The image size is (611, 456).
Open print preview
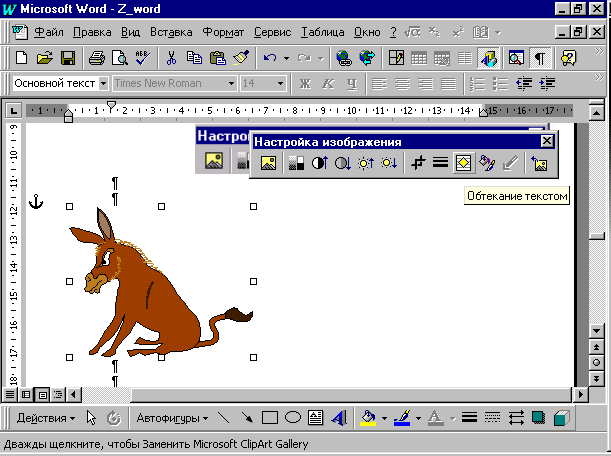coord(120,58)
